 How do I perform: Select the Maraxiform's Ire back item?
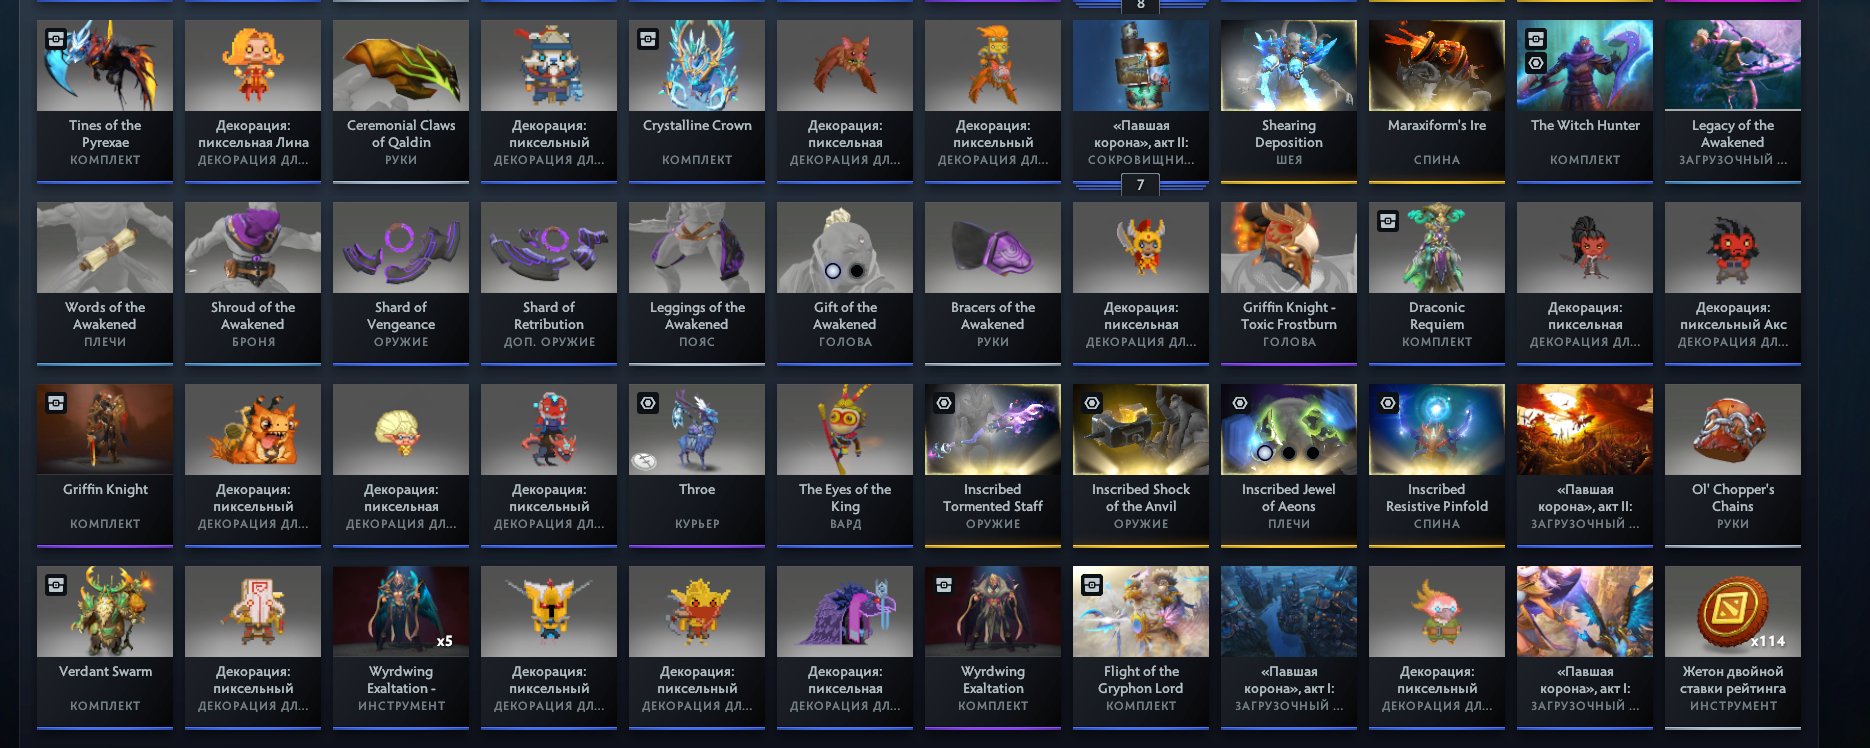[1437, 101]
